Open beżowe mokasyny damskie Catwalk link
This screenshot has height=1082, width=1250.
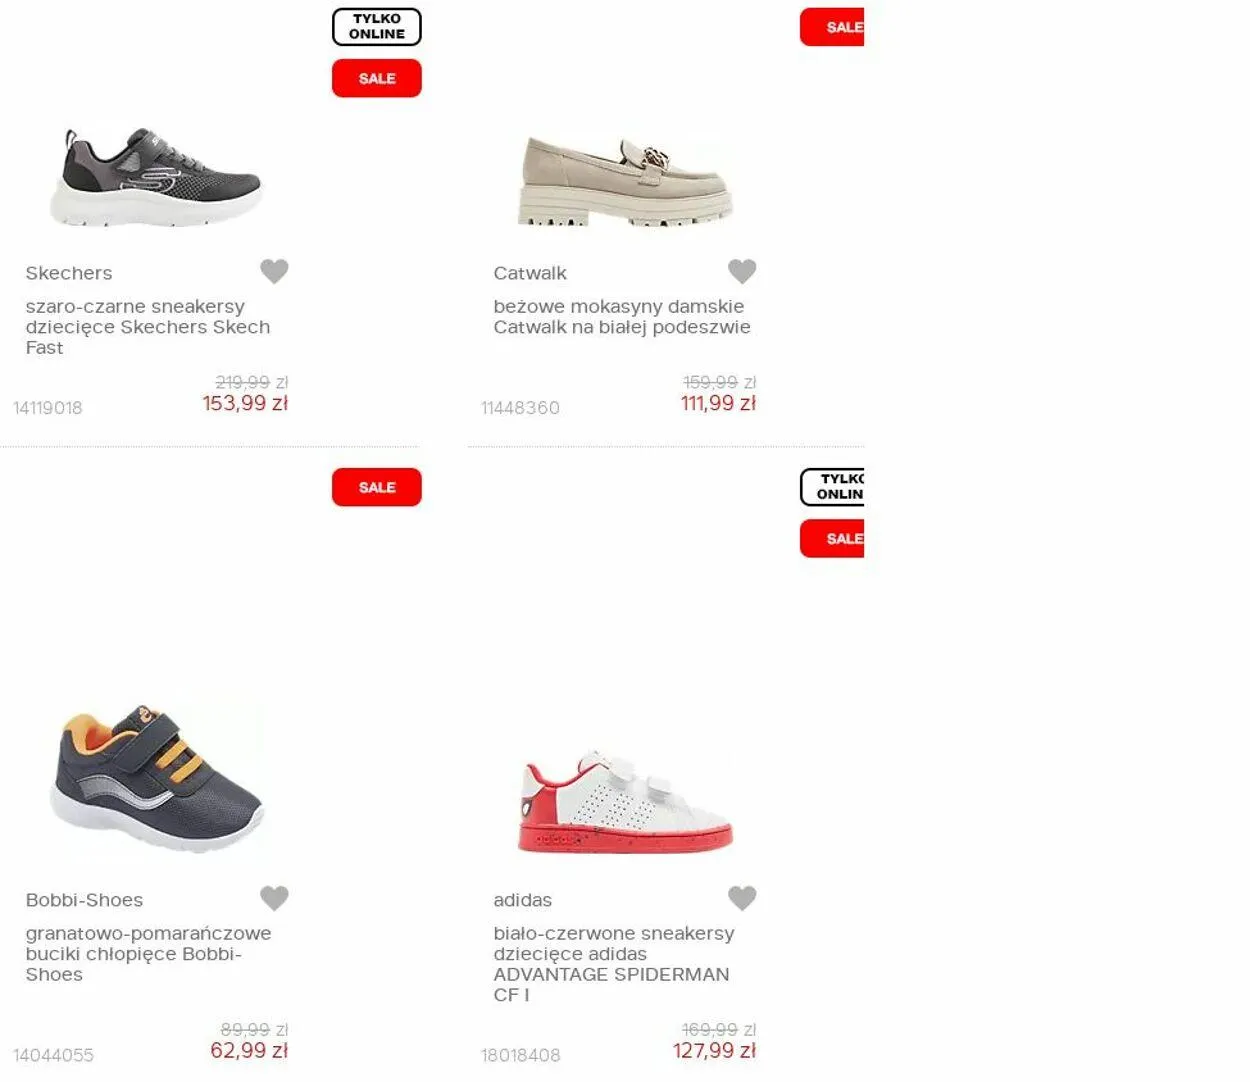point(622,317)
